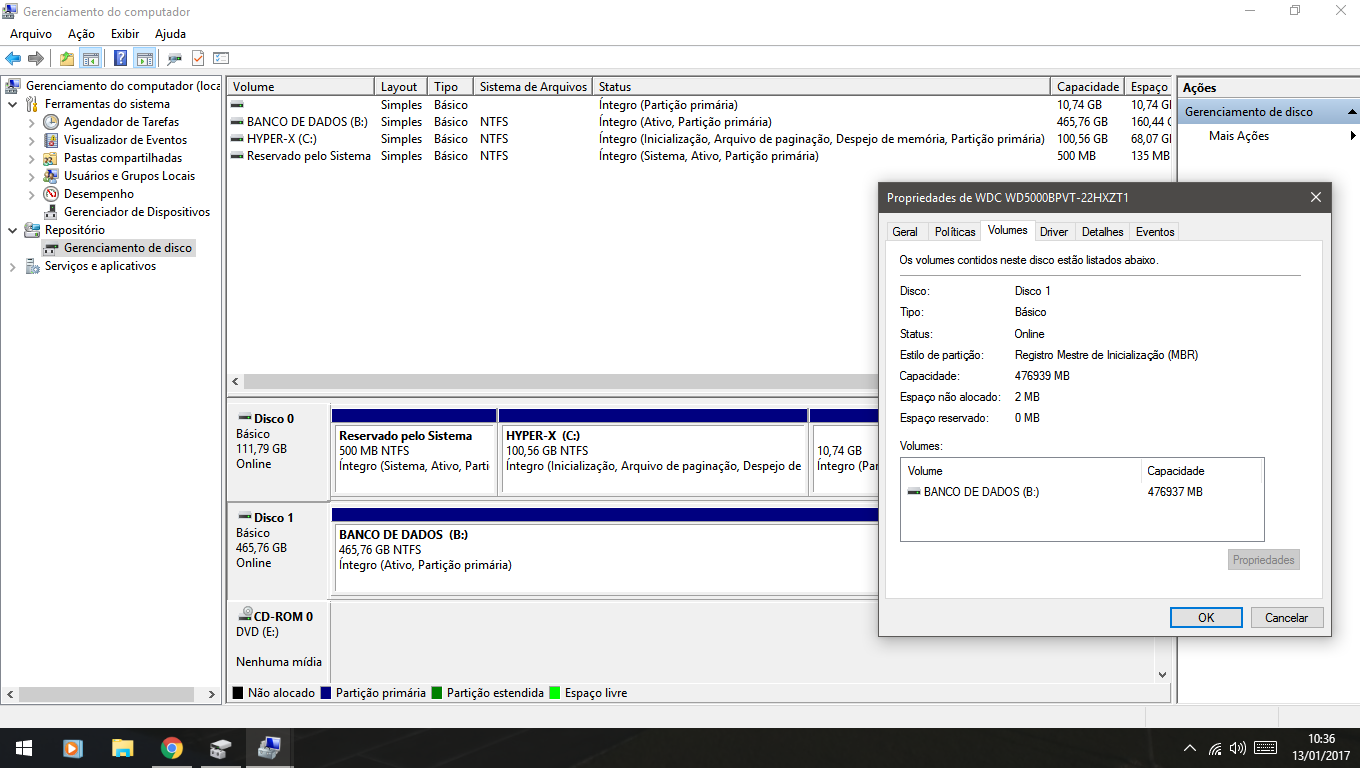Click OK in the properties dialog

(1206, 617)
